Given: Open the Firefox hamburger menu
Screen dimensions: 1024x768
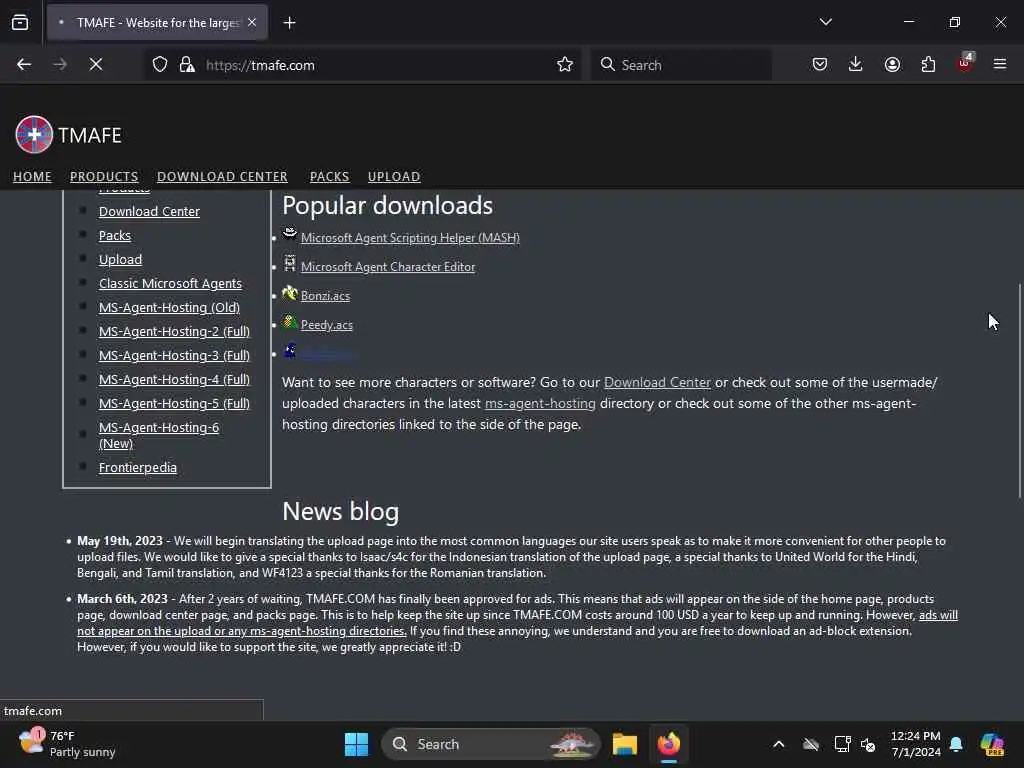Looking at the screenshot, I should (1000, 64).
